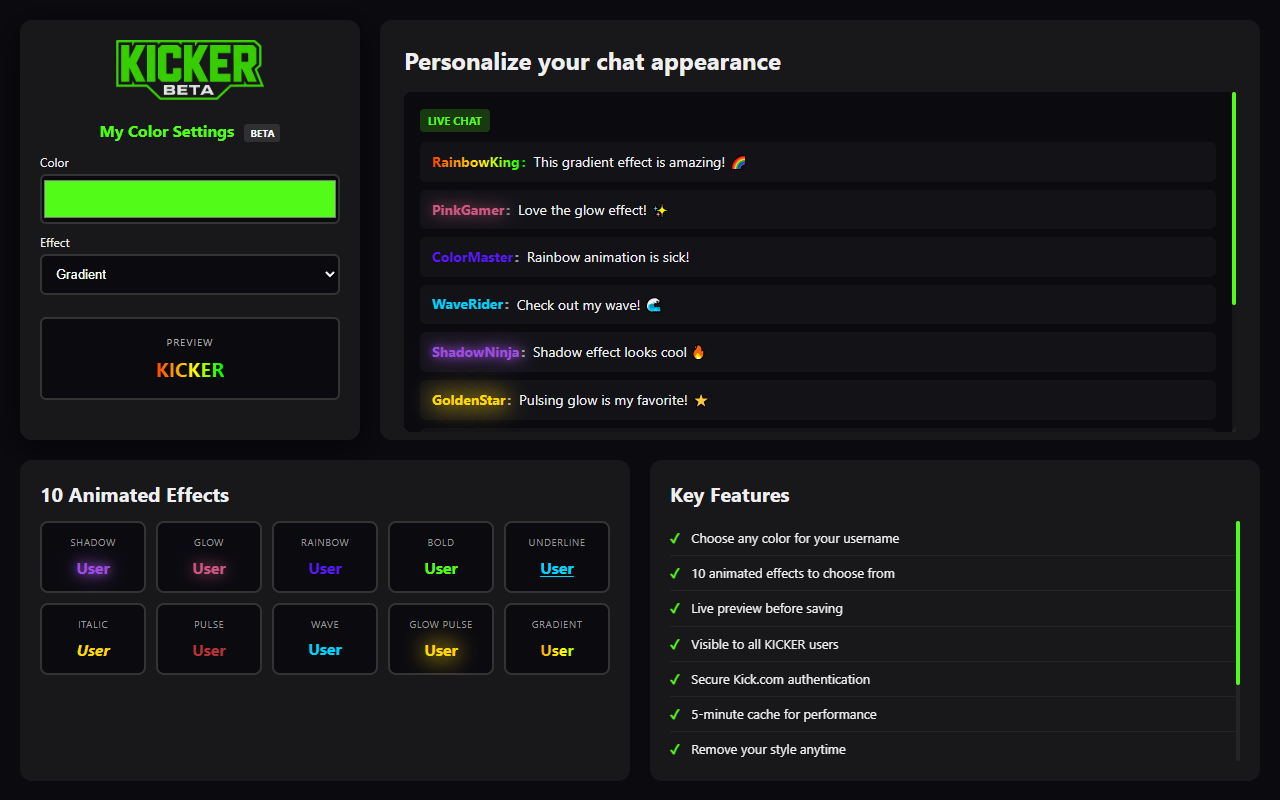1280x800 pixels.
Task: Click the fire emoji in ShadowNinja's message
Action: 699,352
